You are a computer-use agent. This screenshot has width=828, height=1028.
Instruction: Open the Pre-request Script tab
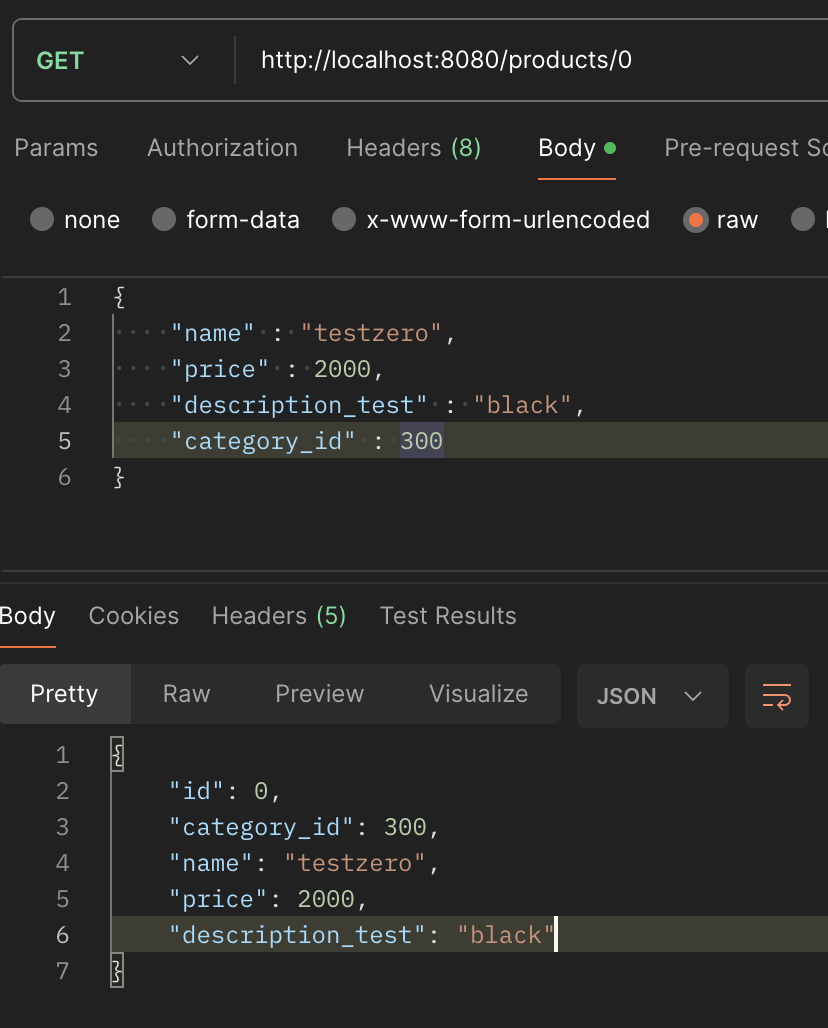coord(745,148)
